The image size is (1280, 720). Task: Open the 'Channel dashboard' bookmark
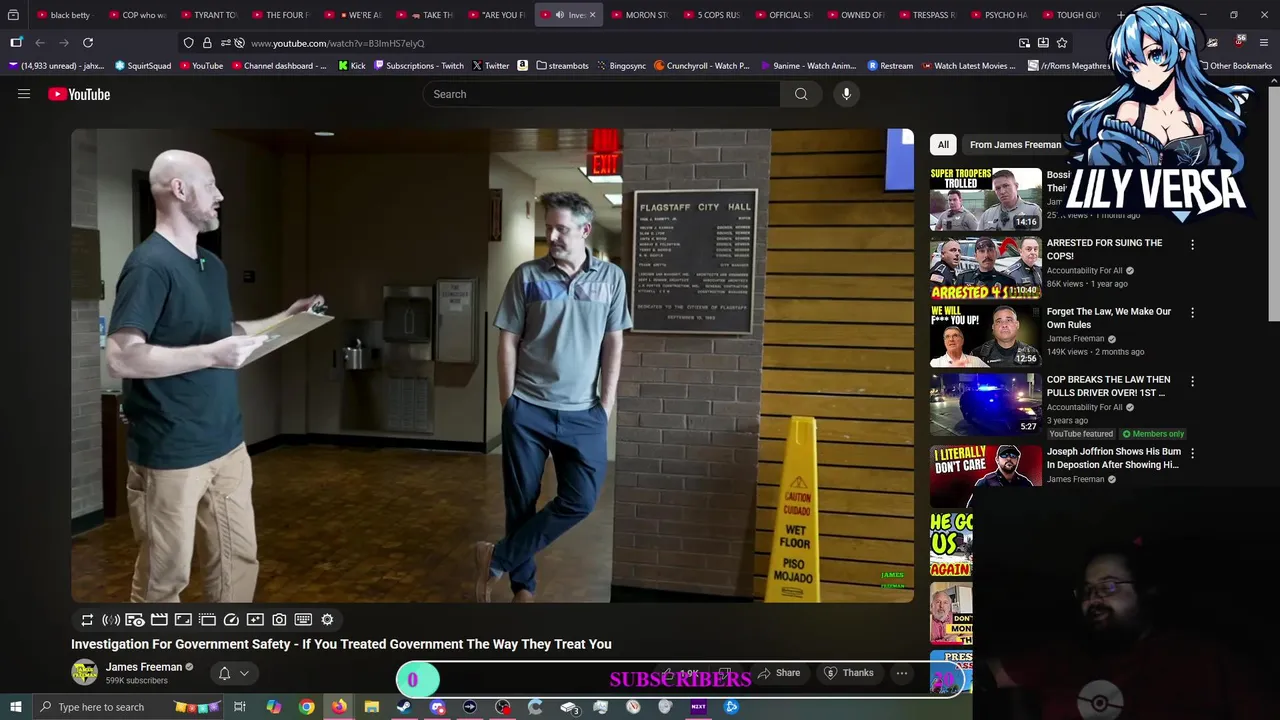coord(279,66)
